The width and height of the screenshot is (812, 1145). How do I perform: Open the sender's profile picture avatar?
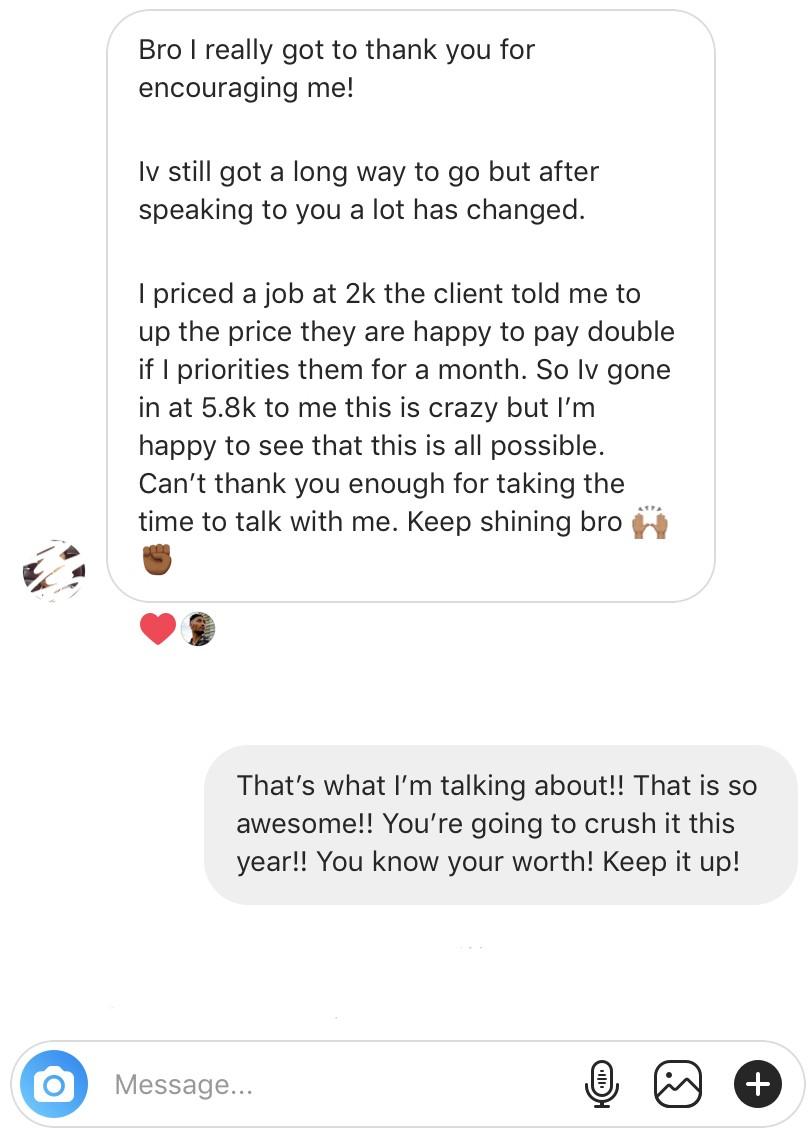pos(54,571)
